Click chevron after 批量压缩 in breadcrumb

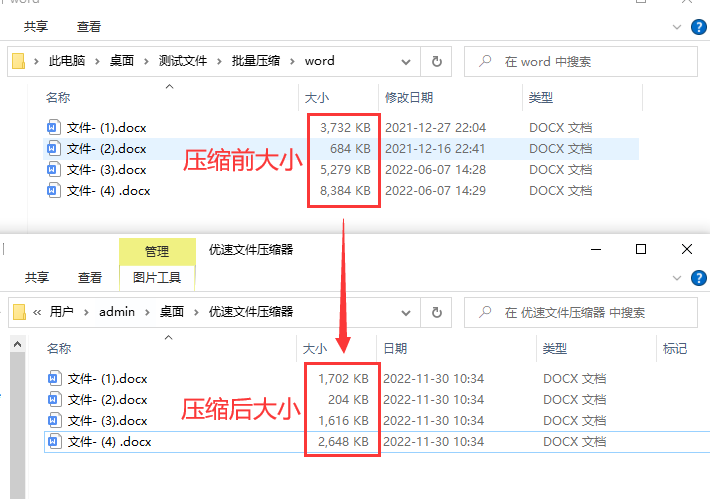click(x=293, y=61)
